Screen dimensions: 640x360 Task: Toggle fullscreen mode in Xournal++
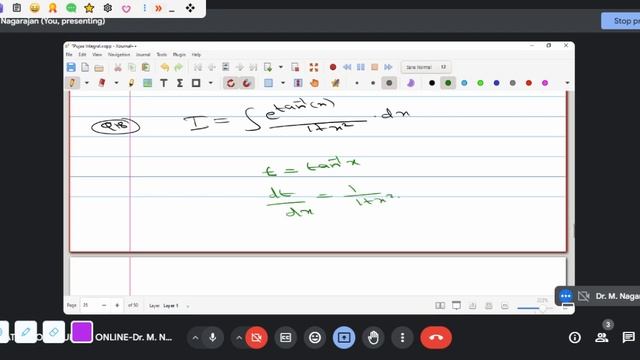pos(313,67)
